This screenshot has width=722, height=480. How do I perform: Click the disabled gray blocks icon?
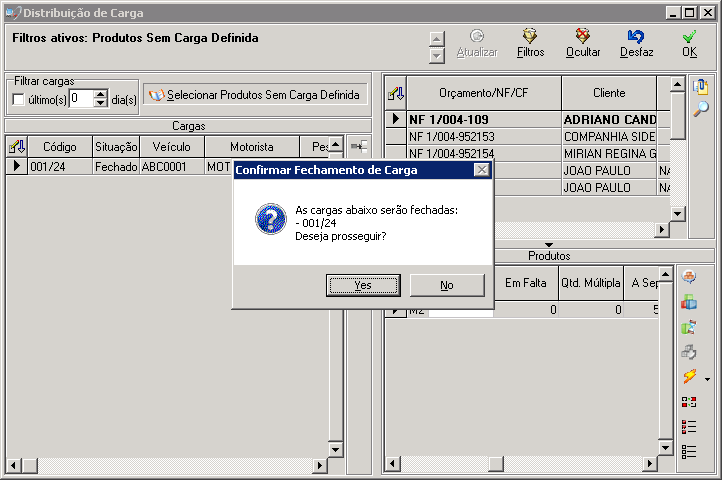(x=689, y=352)
